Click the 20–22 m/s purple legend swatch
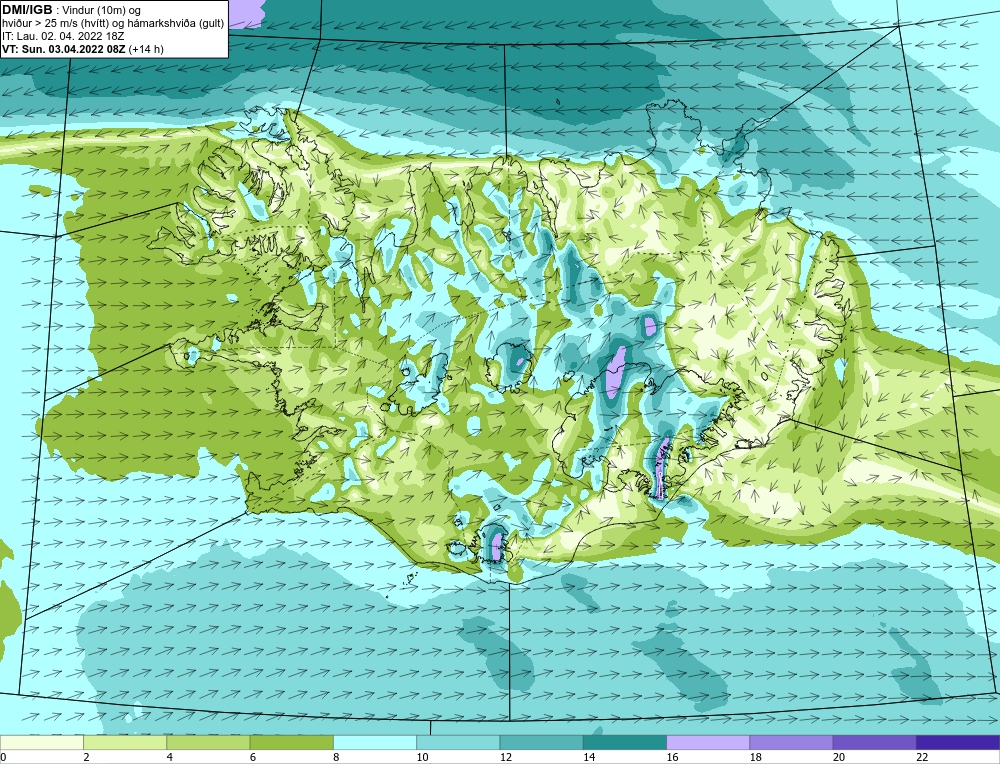This screenshot has width=1000, height=764. [874, 743]
